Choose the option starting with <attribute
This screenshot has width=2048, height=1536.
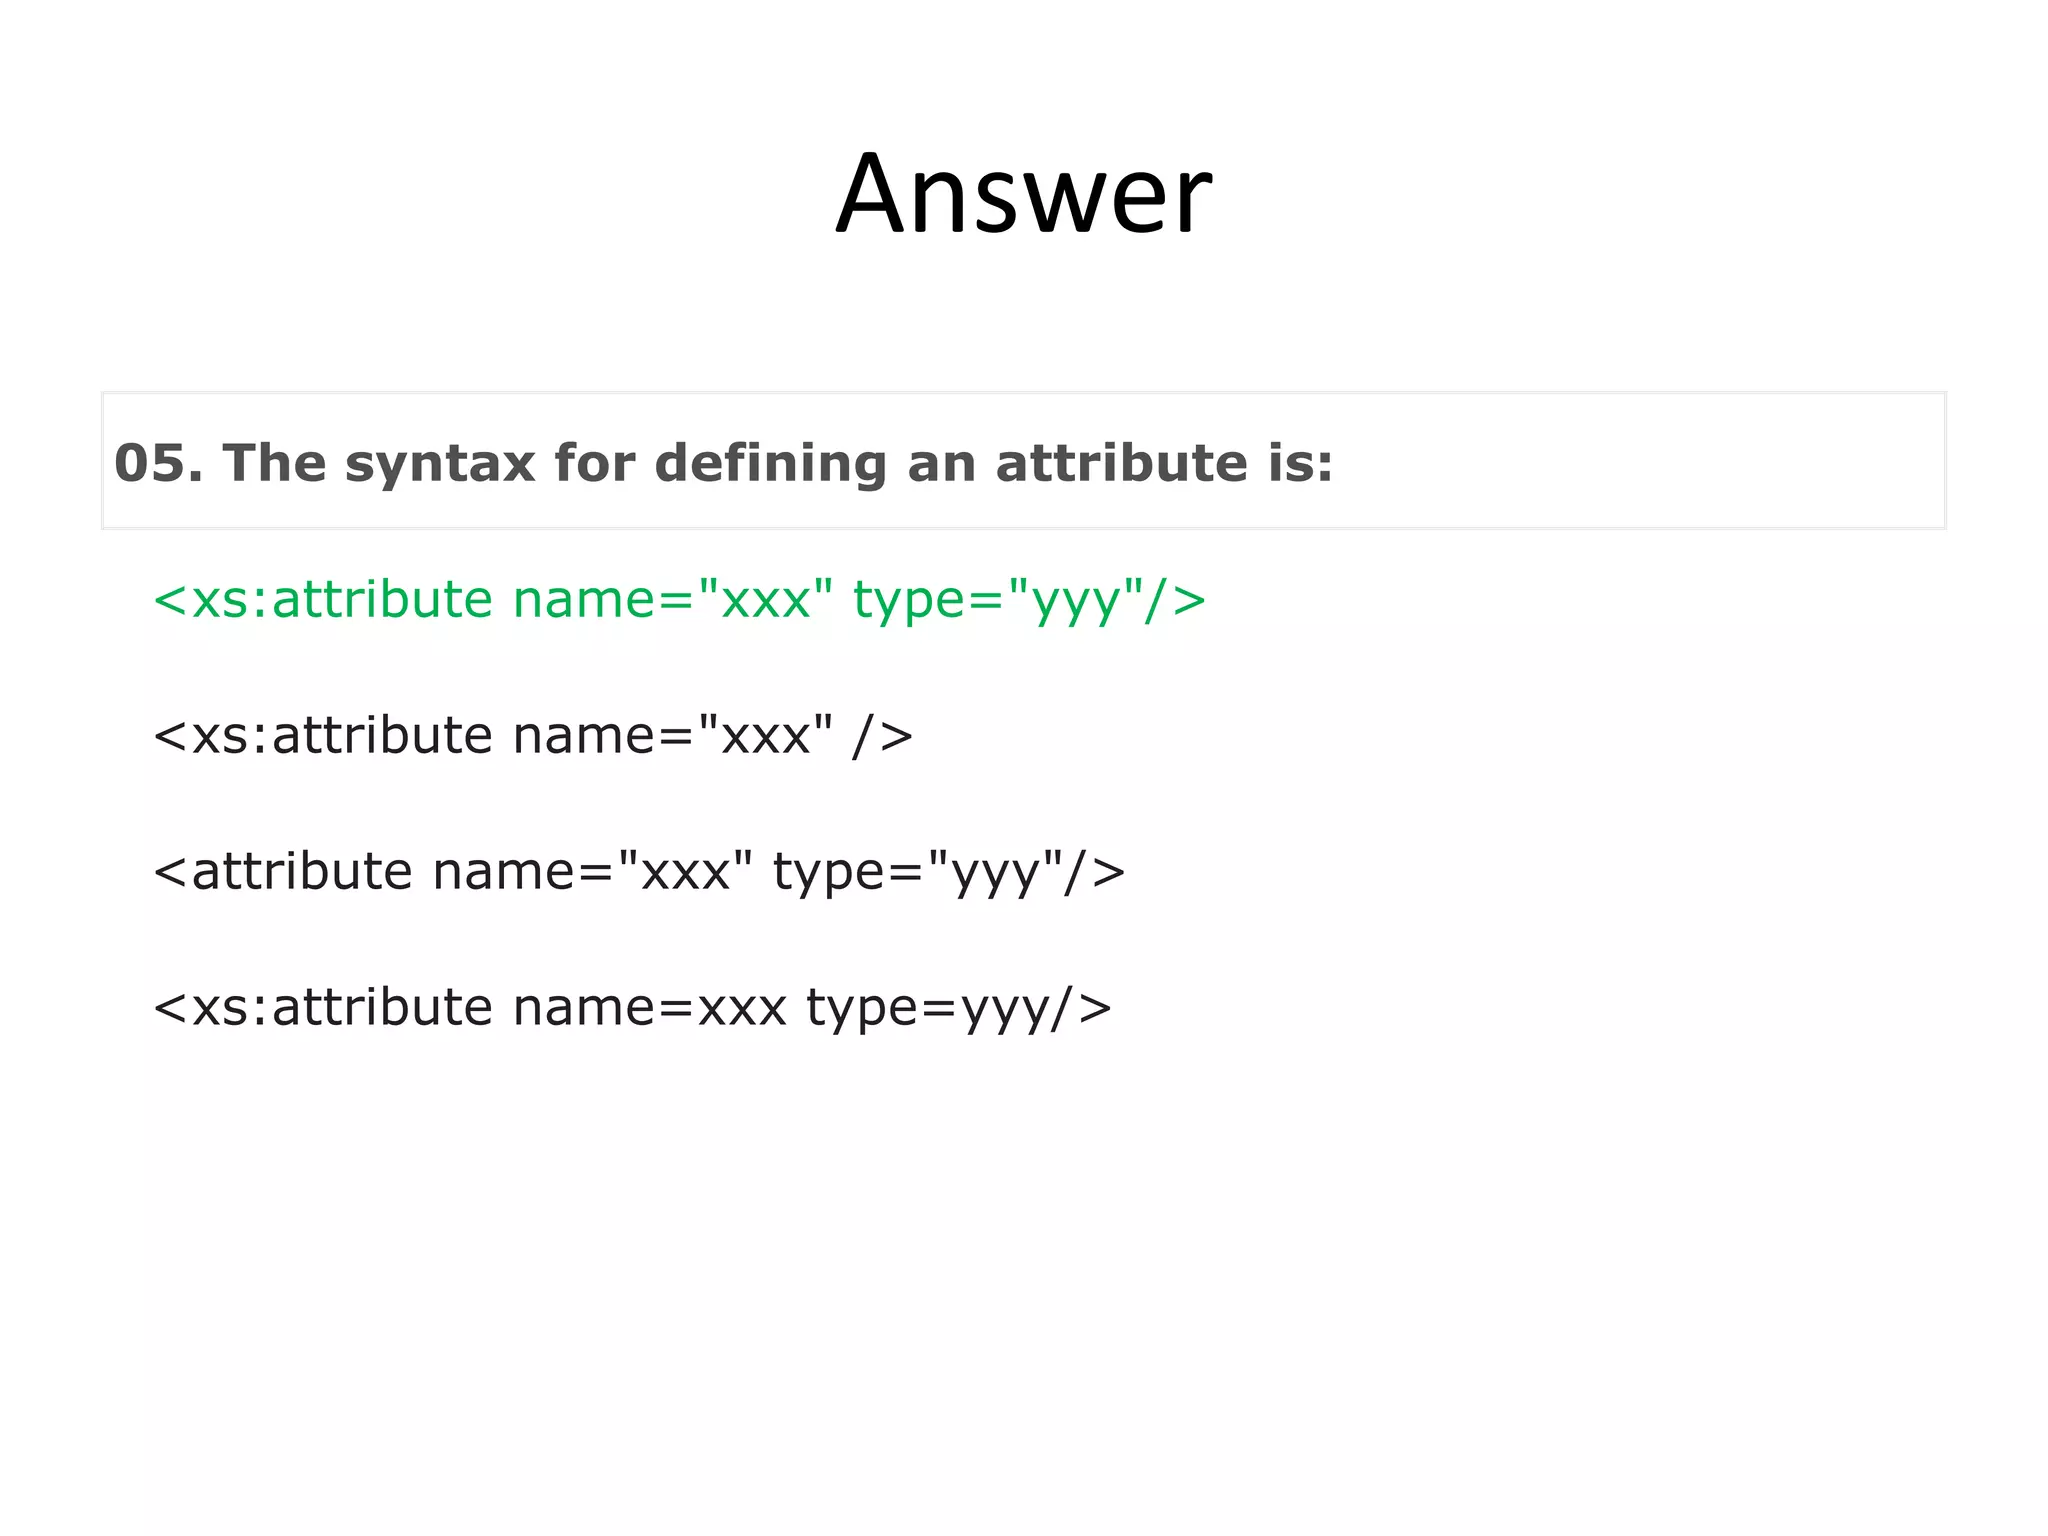tap(639, 872)
